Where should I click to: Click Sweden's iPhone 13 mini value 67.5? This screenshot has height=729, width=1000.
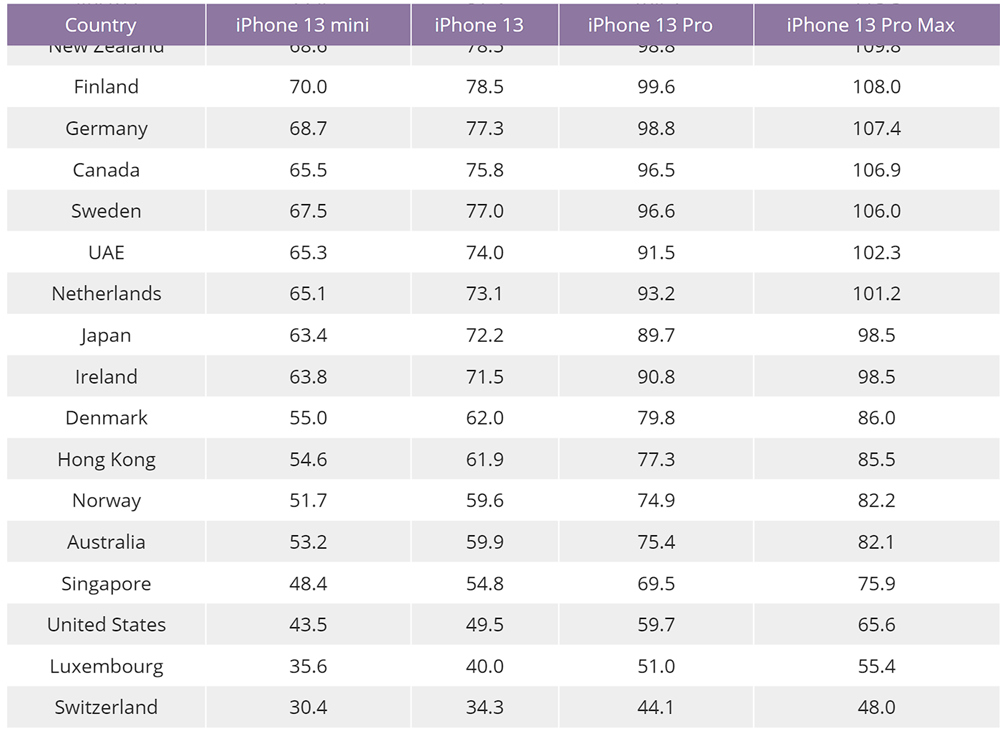click(308, 210)
